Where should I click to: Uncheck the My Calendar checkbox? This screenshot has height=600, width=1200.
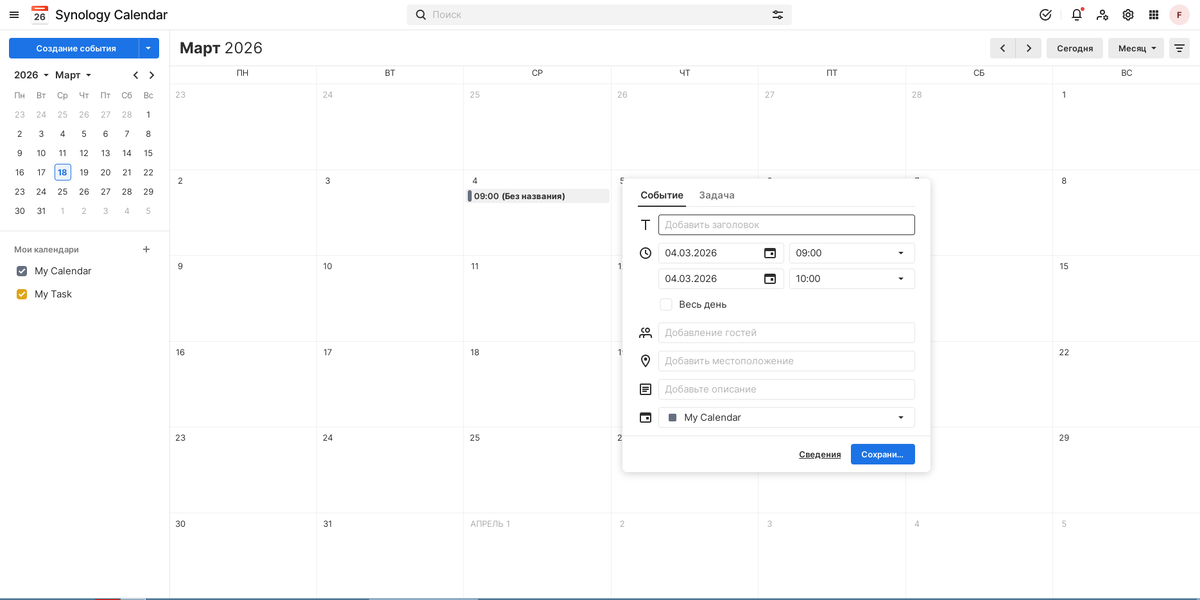click(22, 271)
